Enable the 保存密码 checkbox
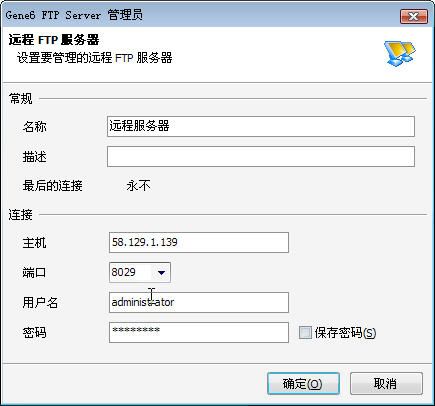435x406 pixels. click(x=305, y=332)
